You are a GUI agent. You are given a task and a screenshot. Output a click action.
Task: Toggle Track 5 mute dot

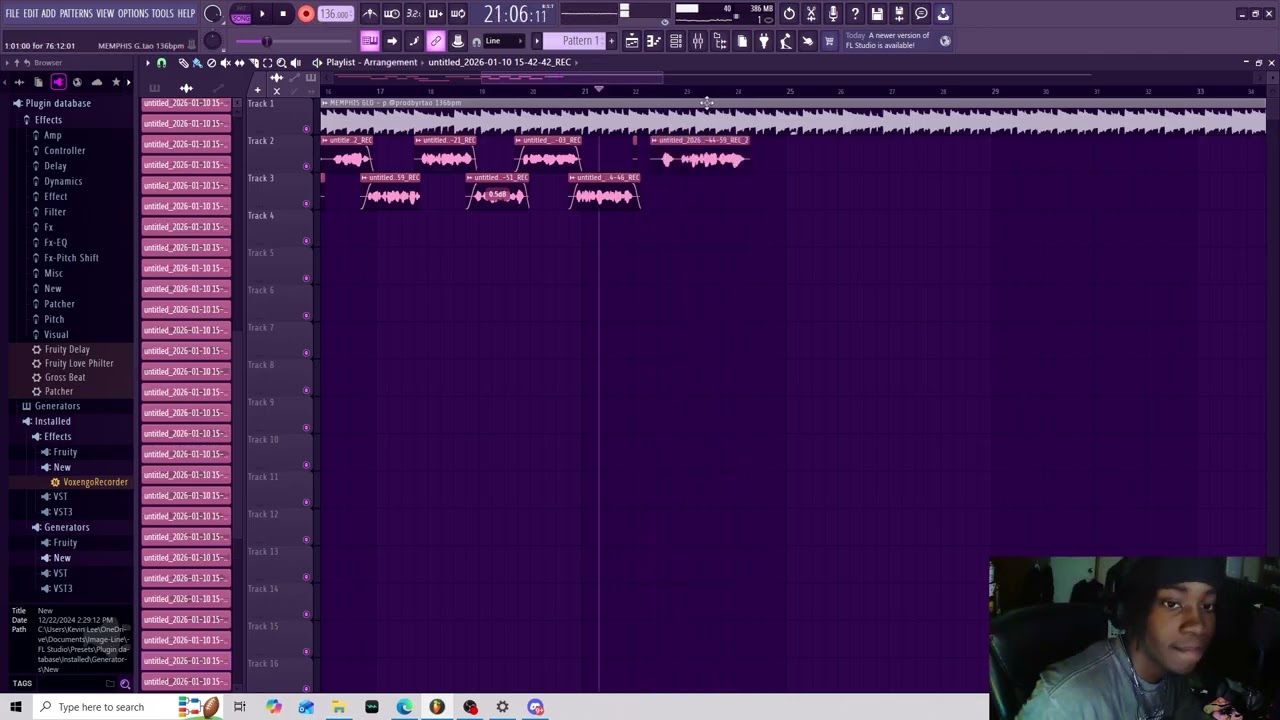click(306, 278)
